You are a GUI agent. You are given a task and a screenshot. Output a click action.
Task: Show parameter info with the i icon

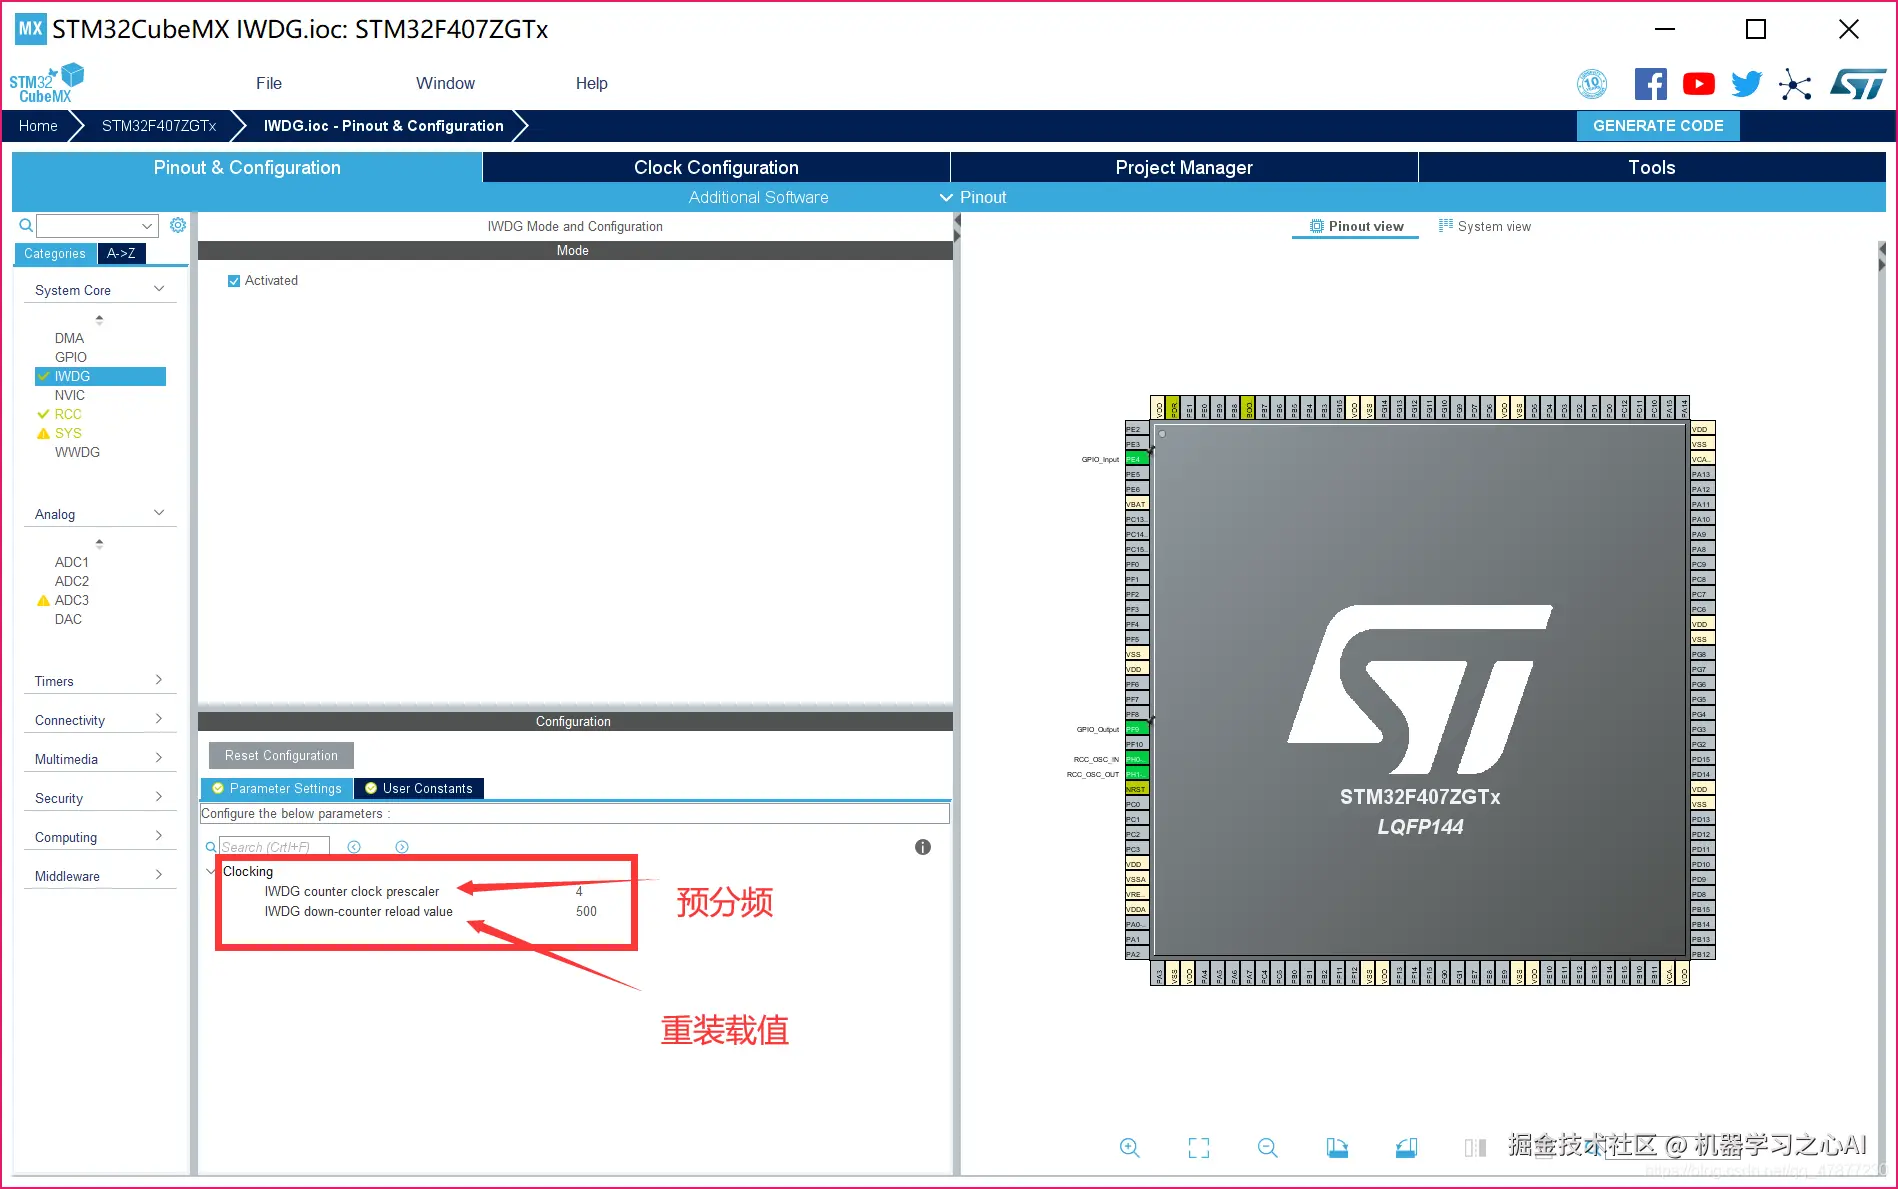pyautogui.click(x=923, y=847)
